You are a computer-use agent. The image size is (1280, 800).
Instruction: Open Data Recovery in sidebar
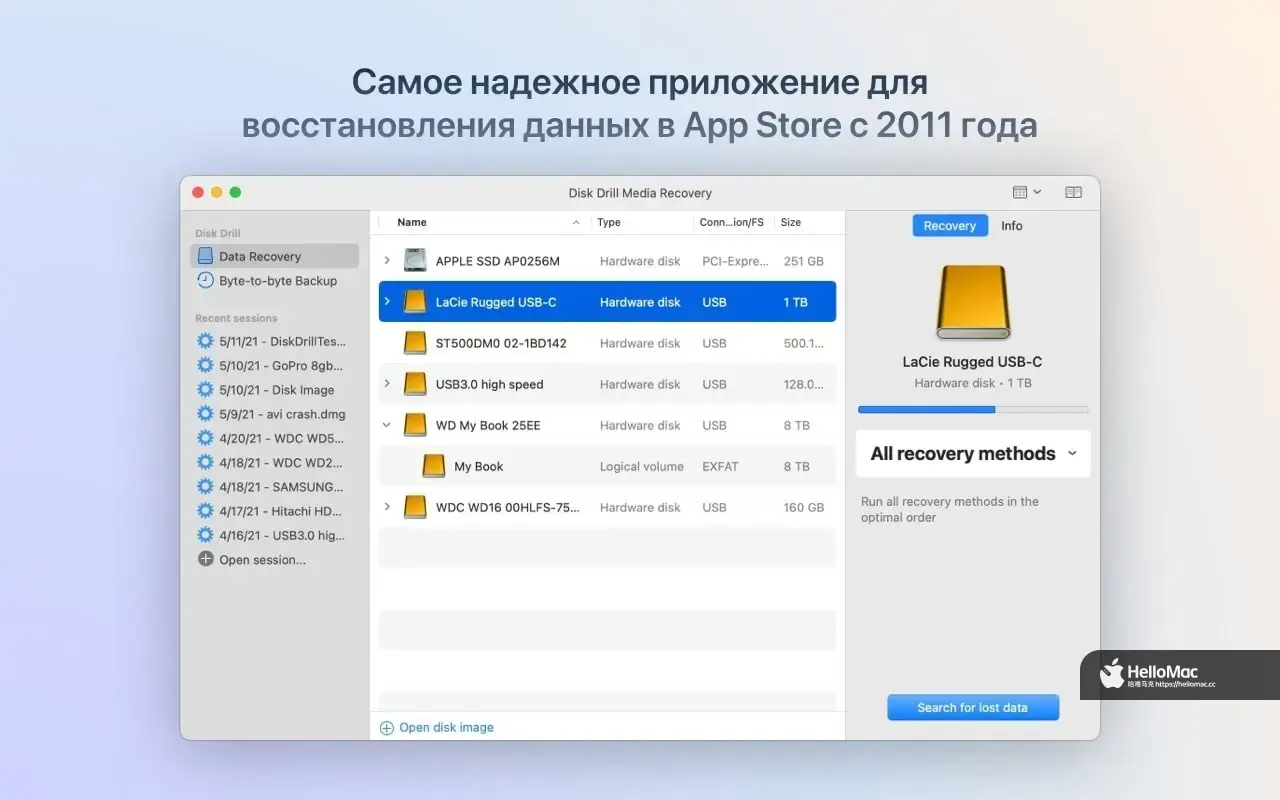(274, 256)
